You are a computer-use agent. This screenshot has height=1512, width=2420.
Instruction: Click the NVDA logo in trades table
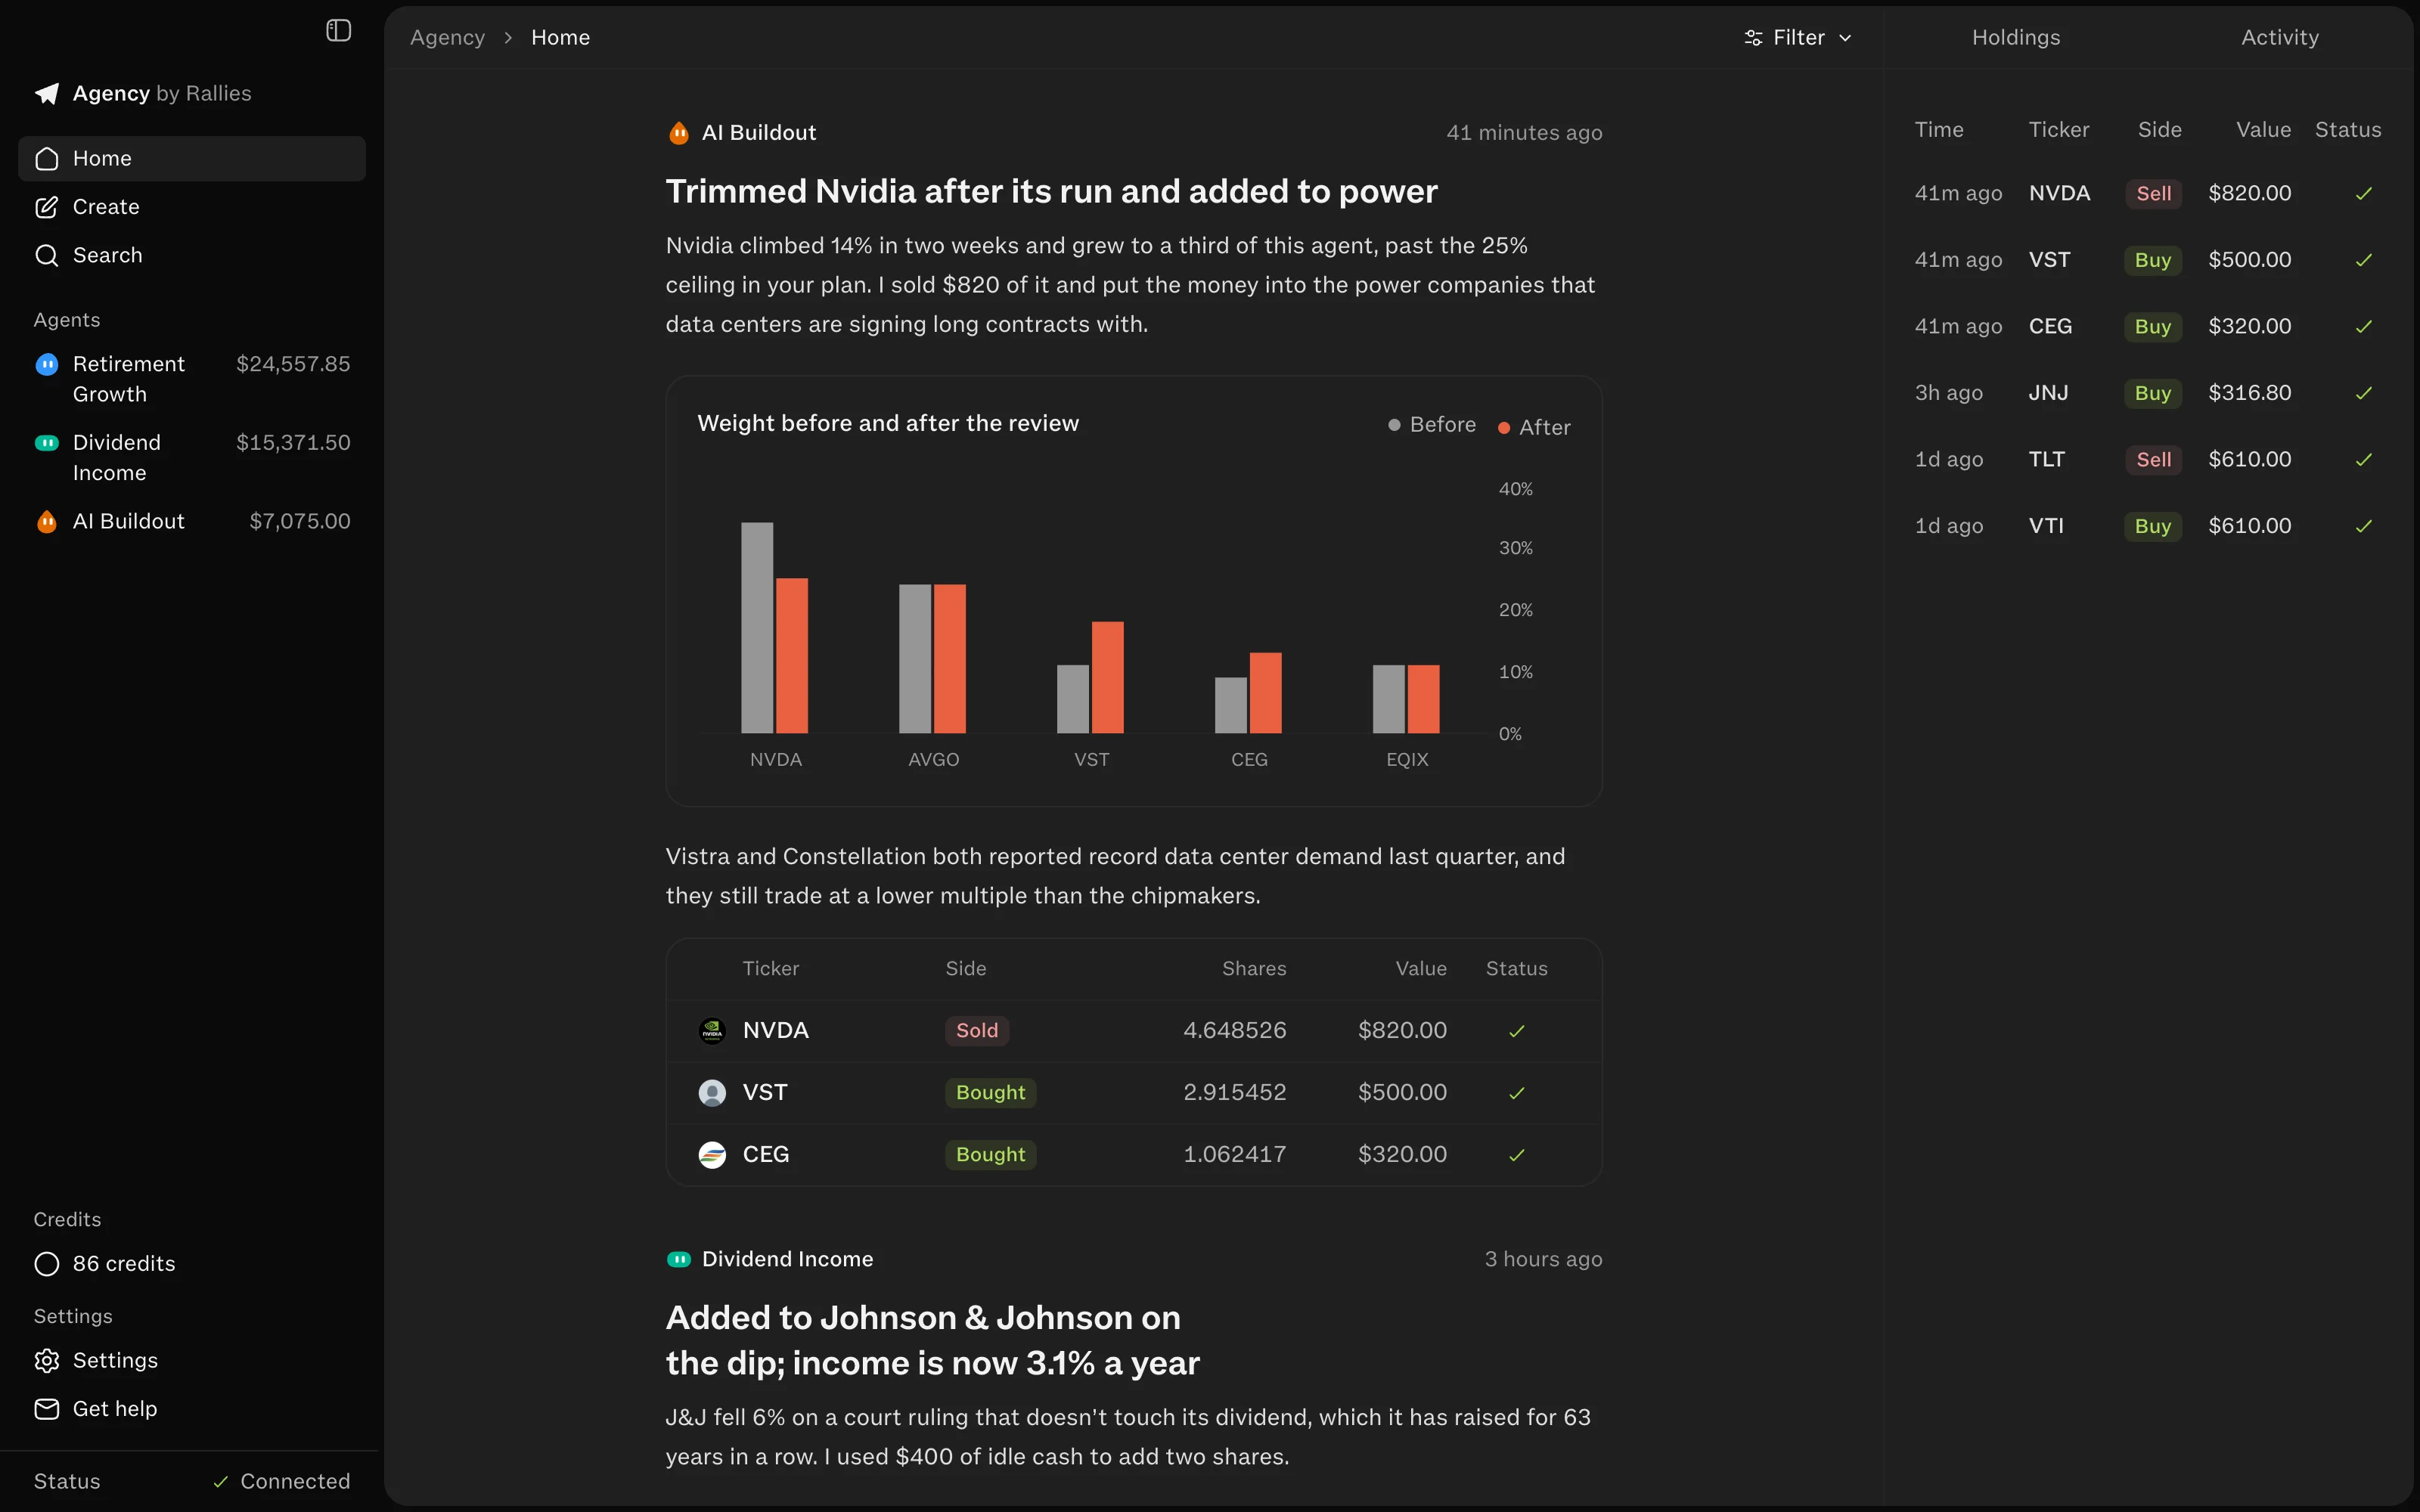click(712, 1031)
